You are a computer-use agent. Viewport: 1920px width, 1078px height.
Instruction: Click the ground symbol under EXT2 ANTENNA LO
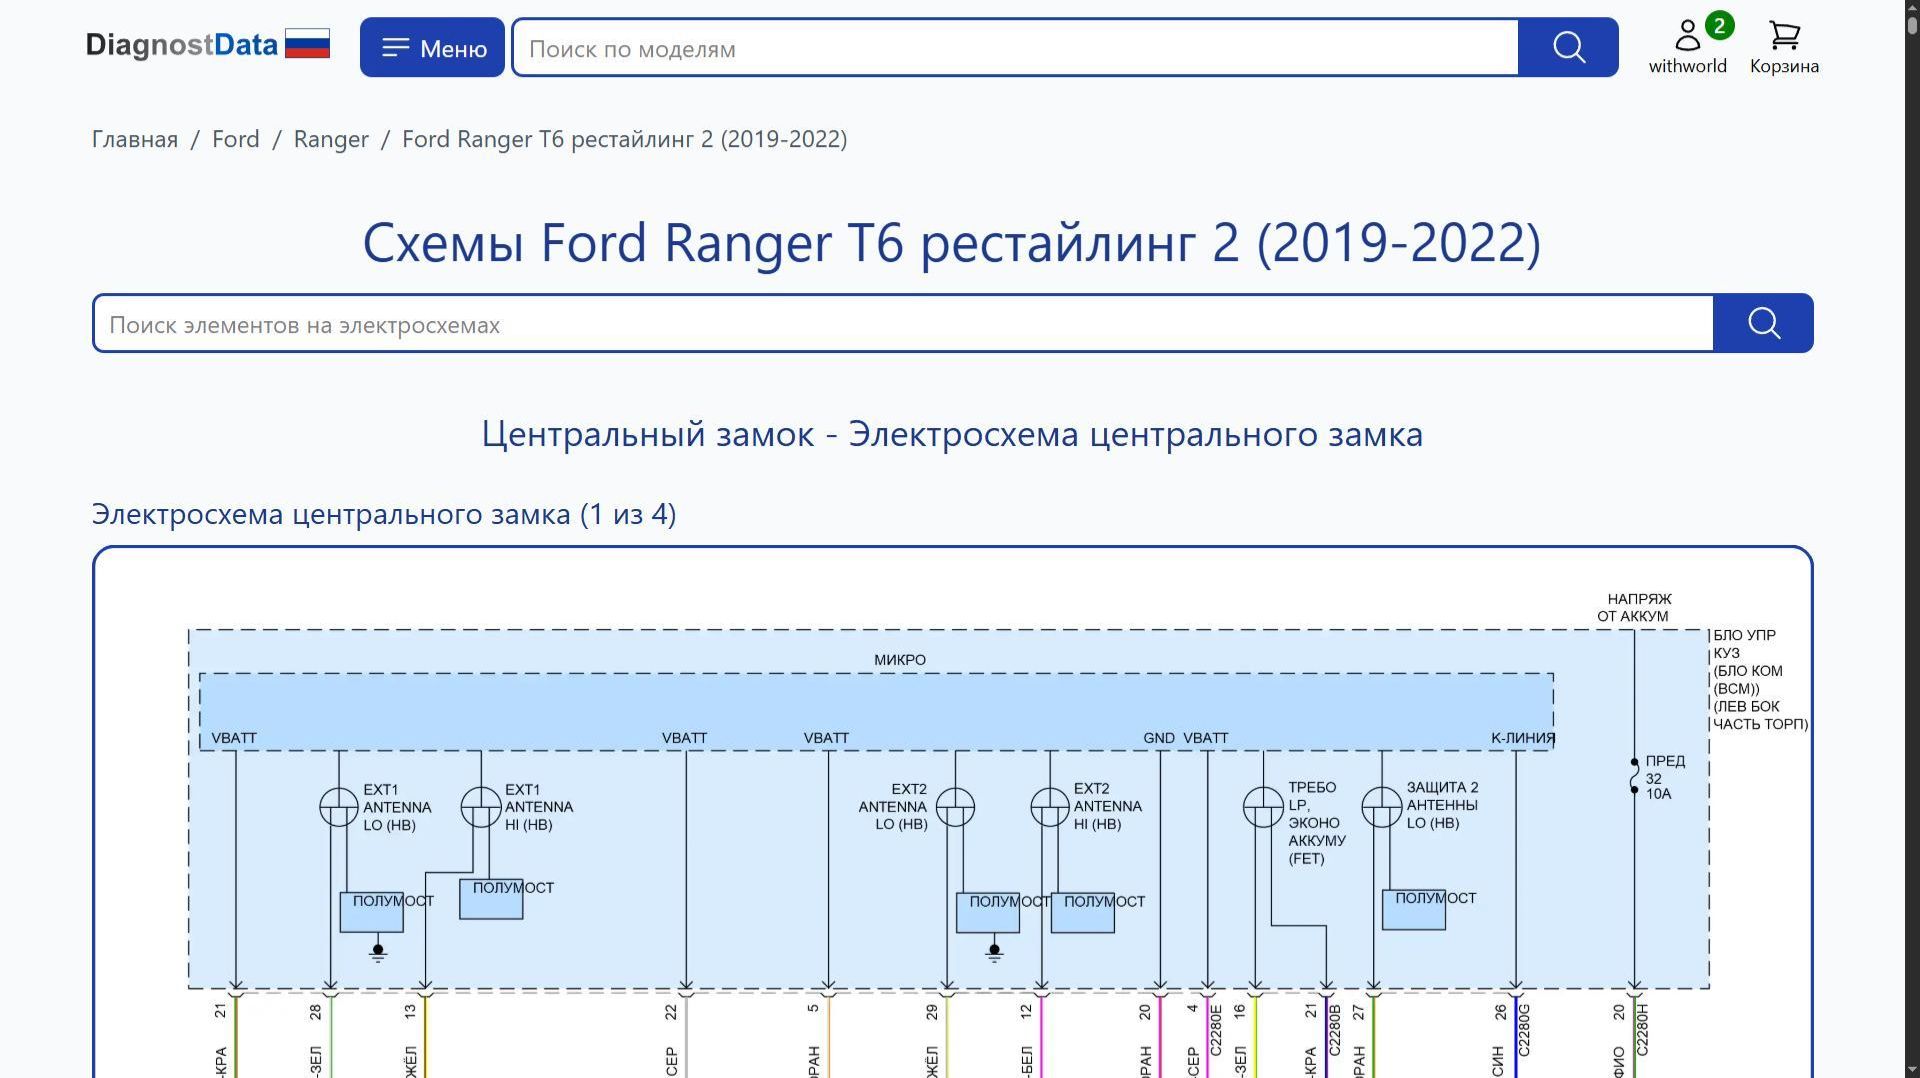click(x=994, y=952)
